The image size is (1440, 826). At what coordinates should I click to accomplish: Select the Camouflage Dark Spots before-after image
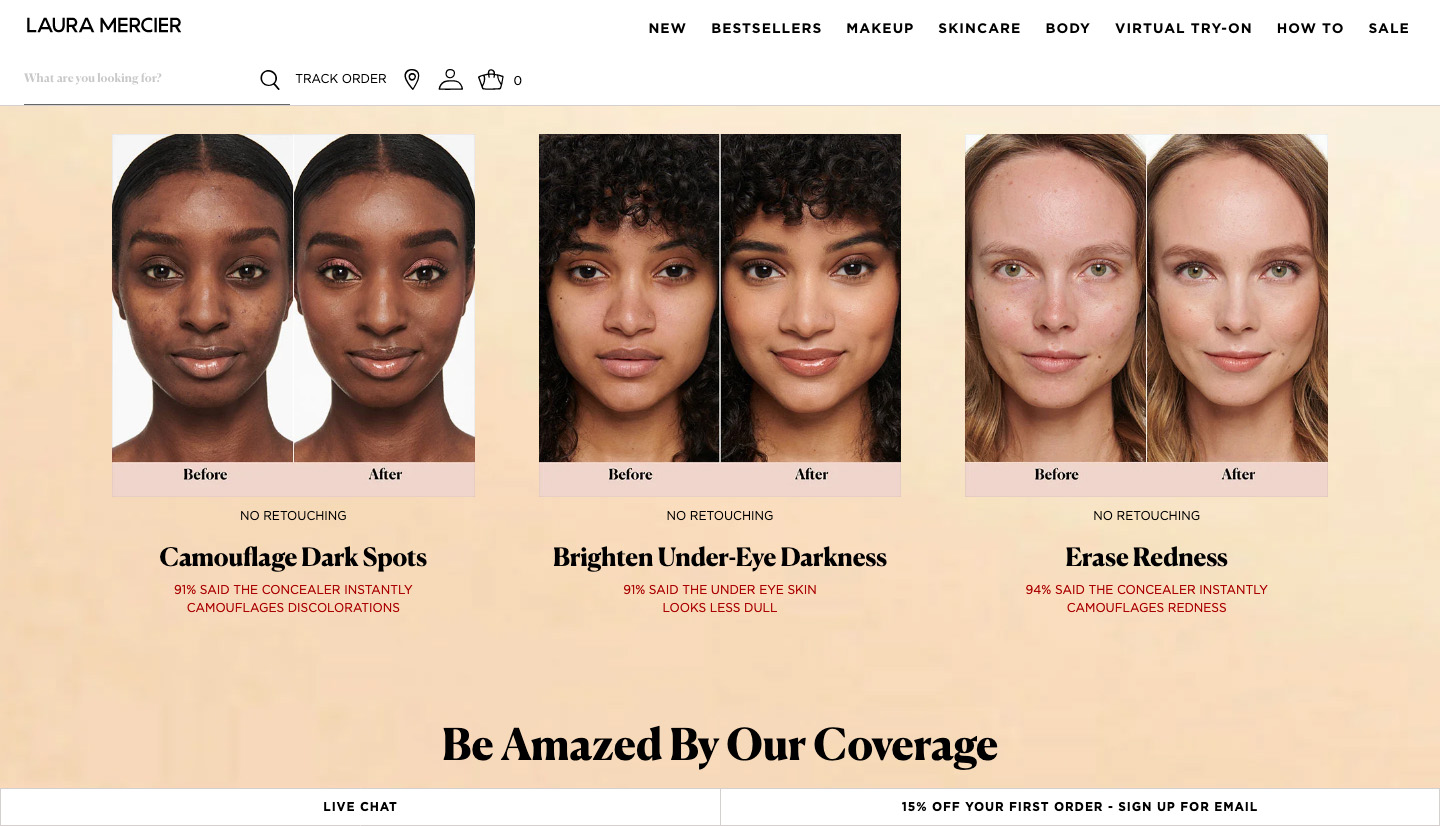(293, 315)
